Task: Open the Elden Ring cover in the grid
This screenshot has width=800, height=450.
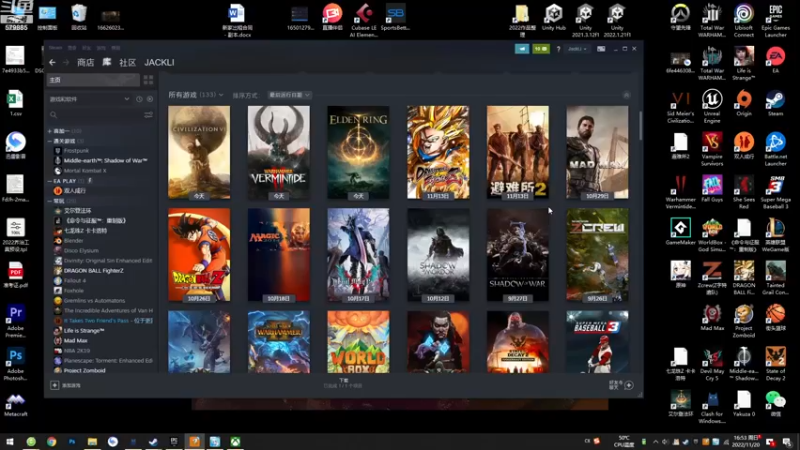Action: [x=358, y=152]
